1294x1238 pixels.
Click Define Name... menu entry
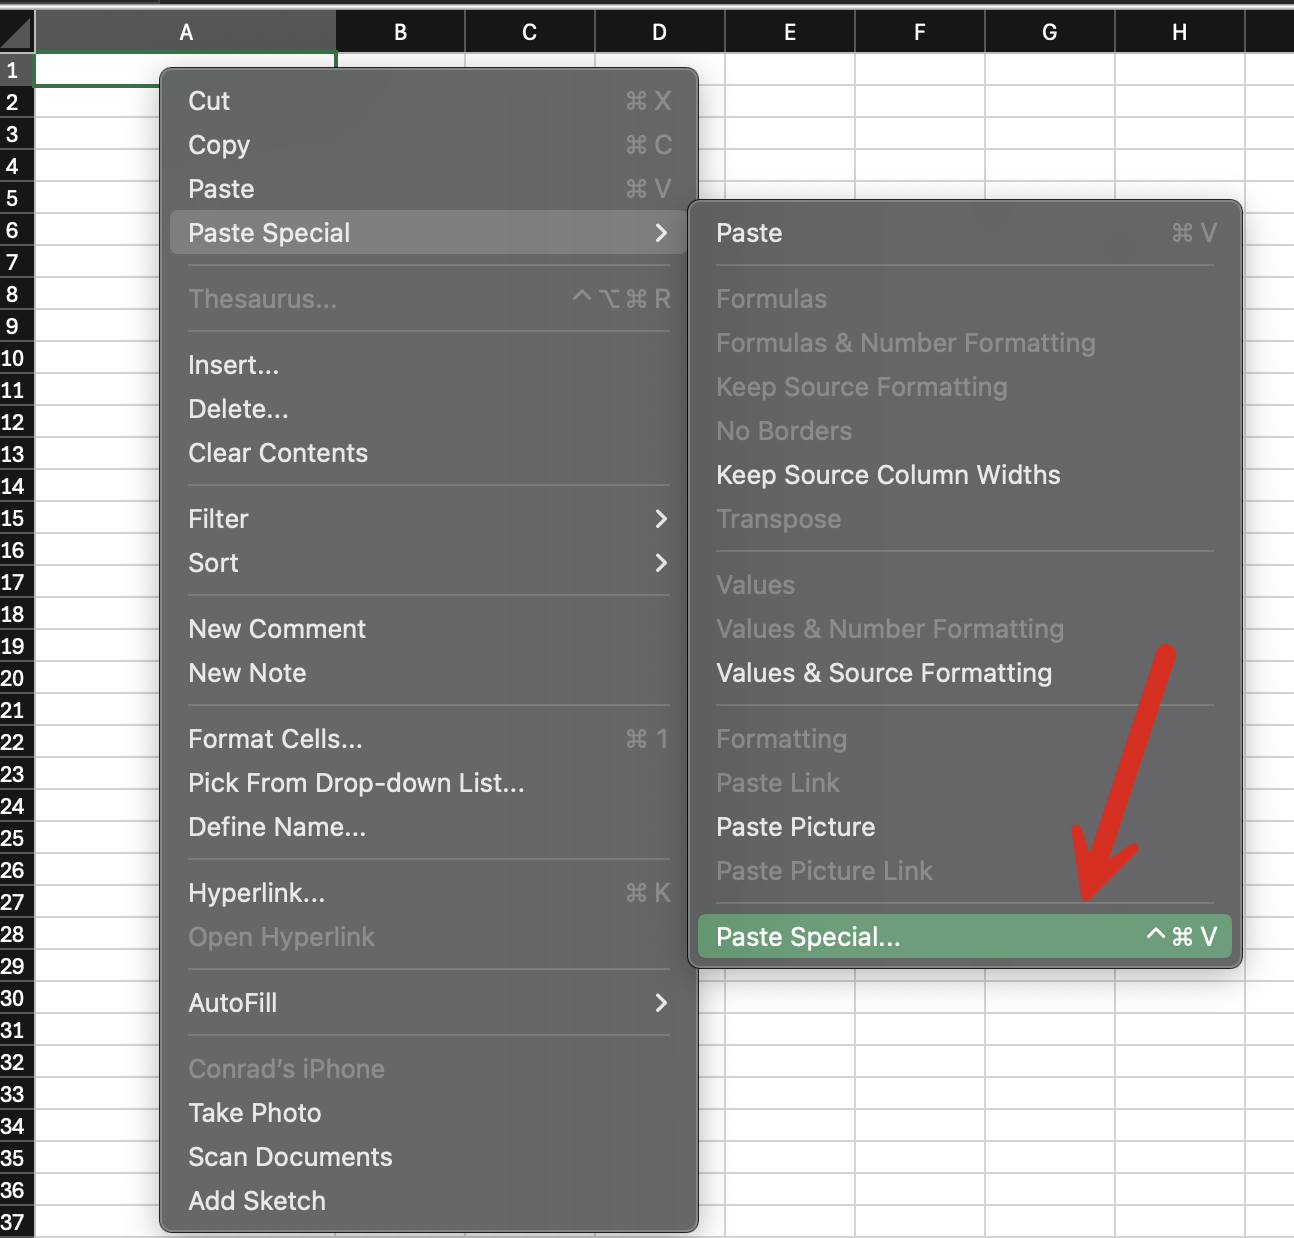click(x=277, y=827)
